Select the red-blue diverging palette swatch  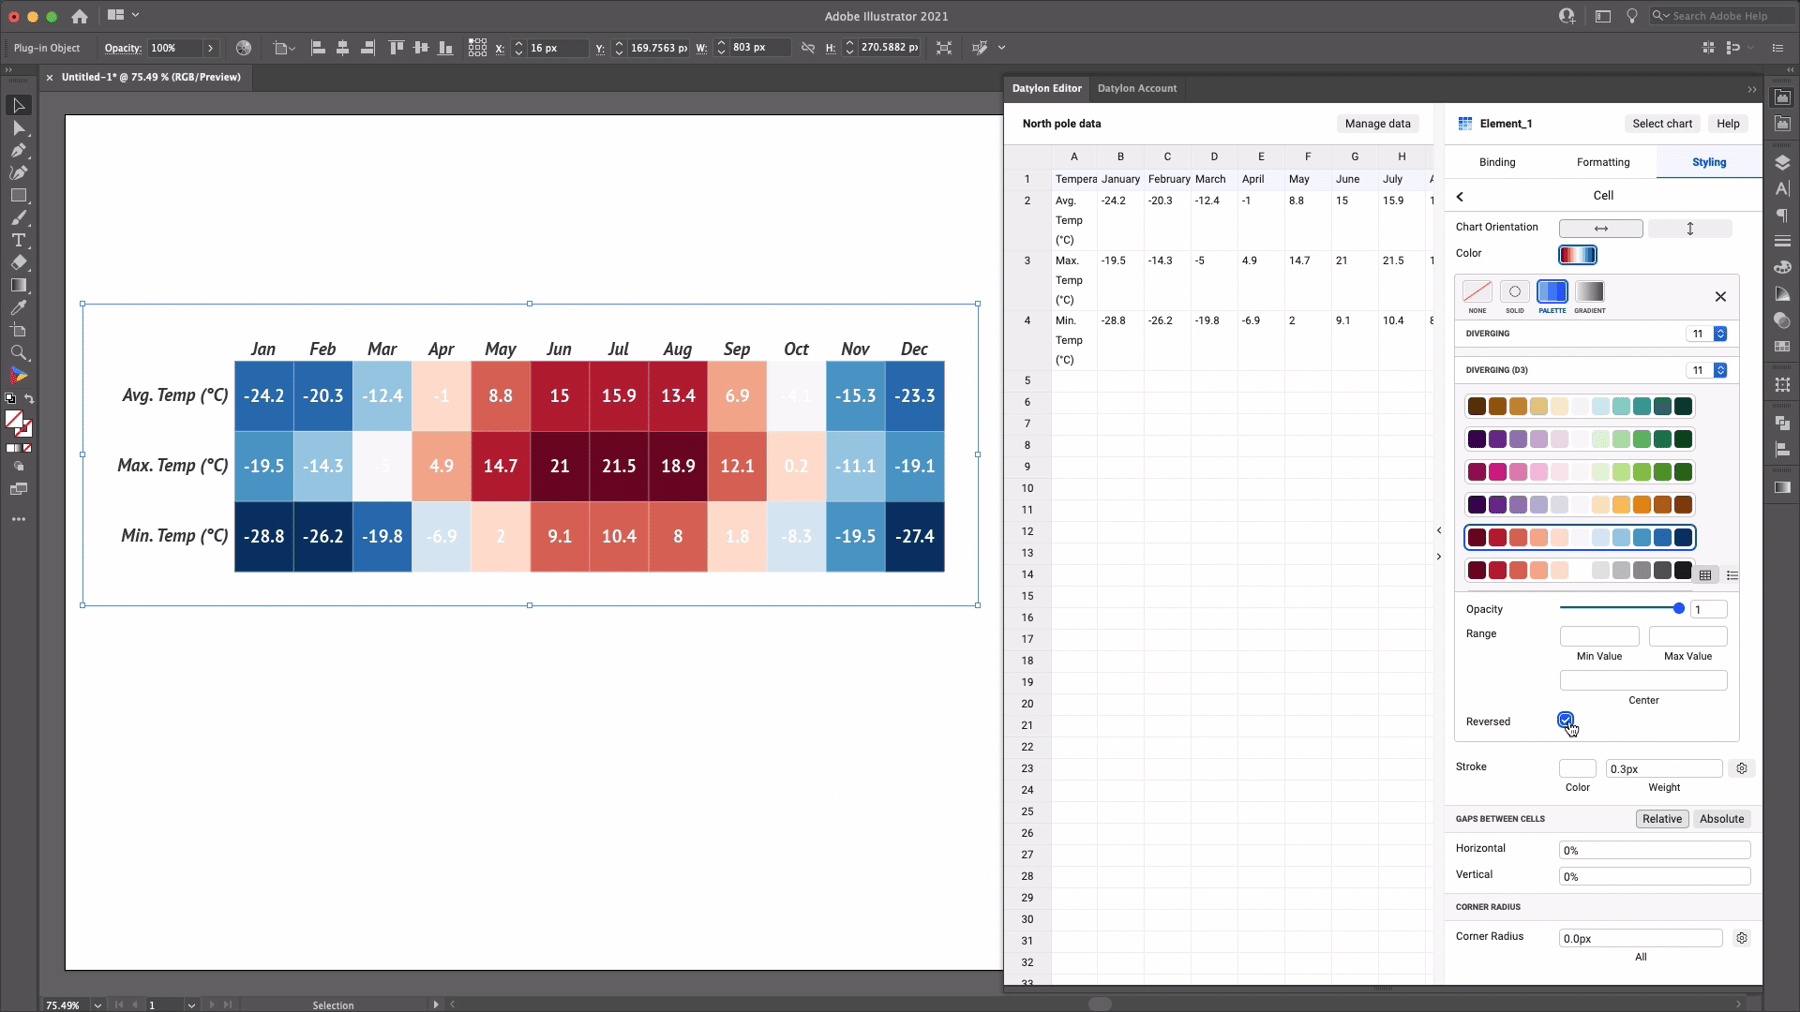point(1580,537)
